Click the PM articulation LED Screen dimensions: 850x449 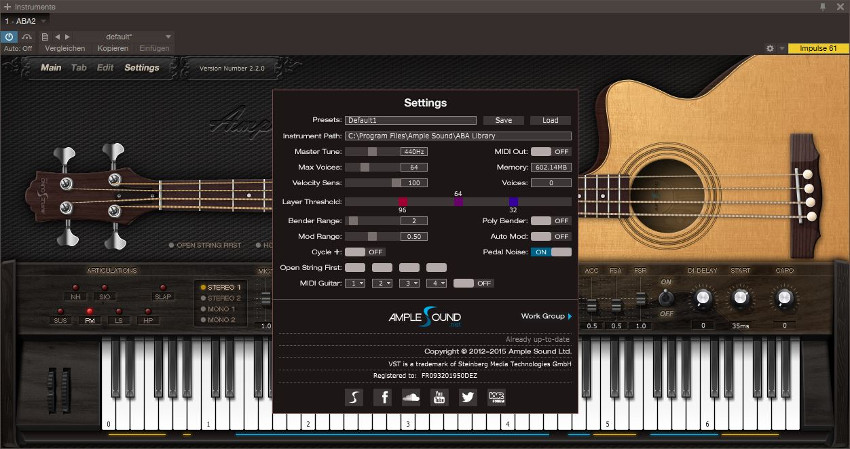[x=89, y=311]
